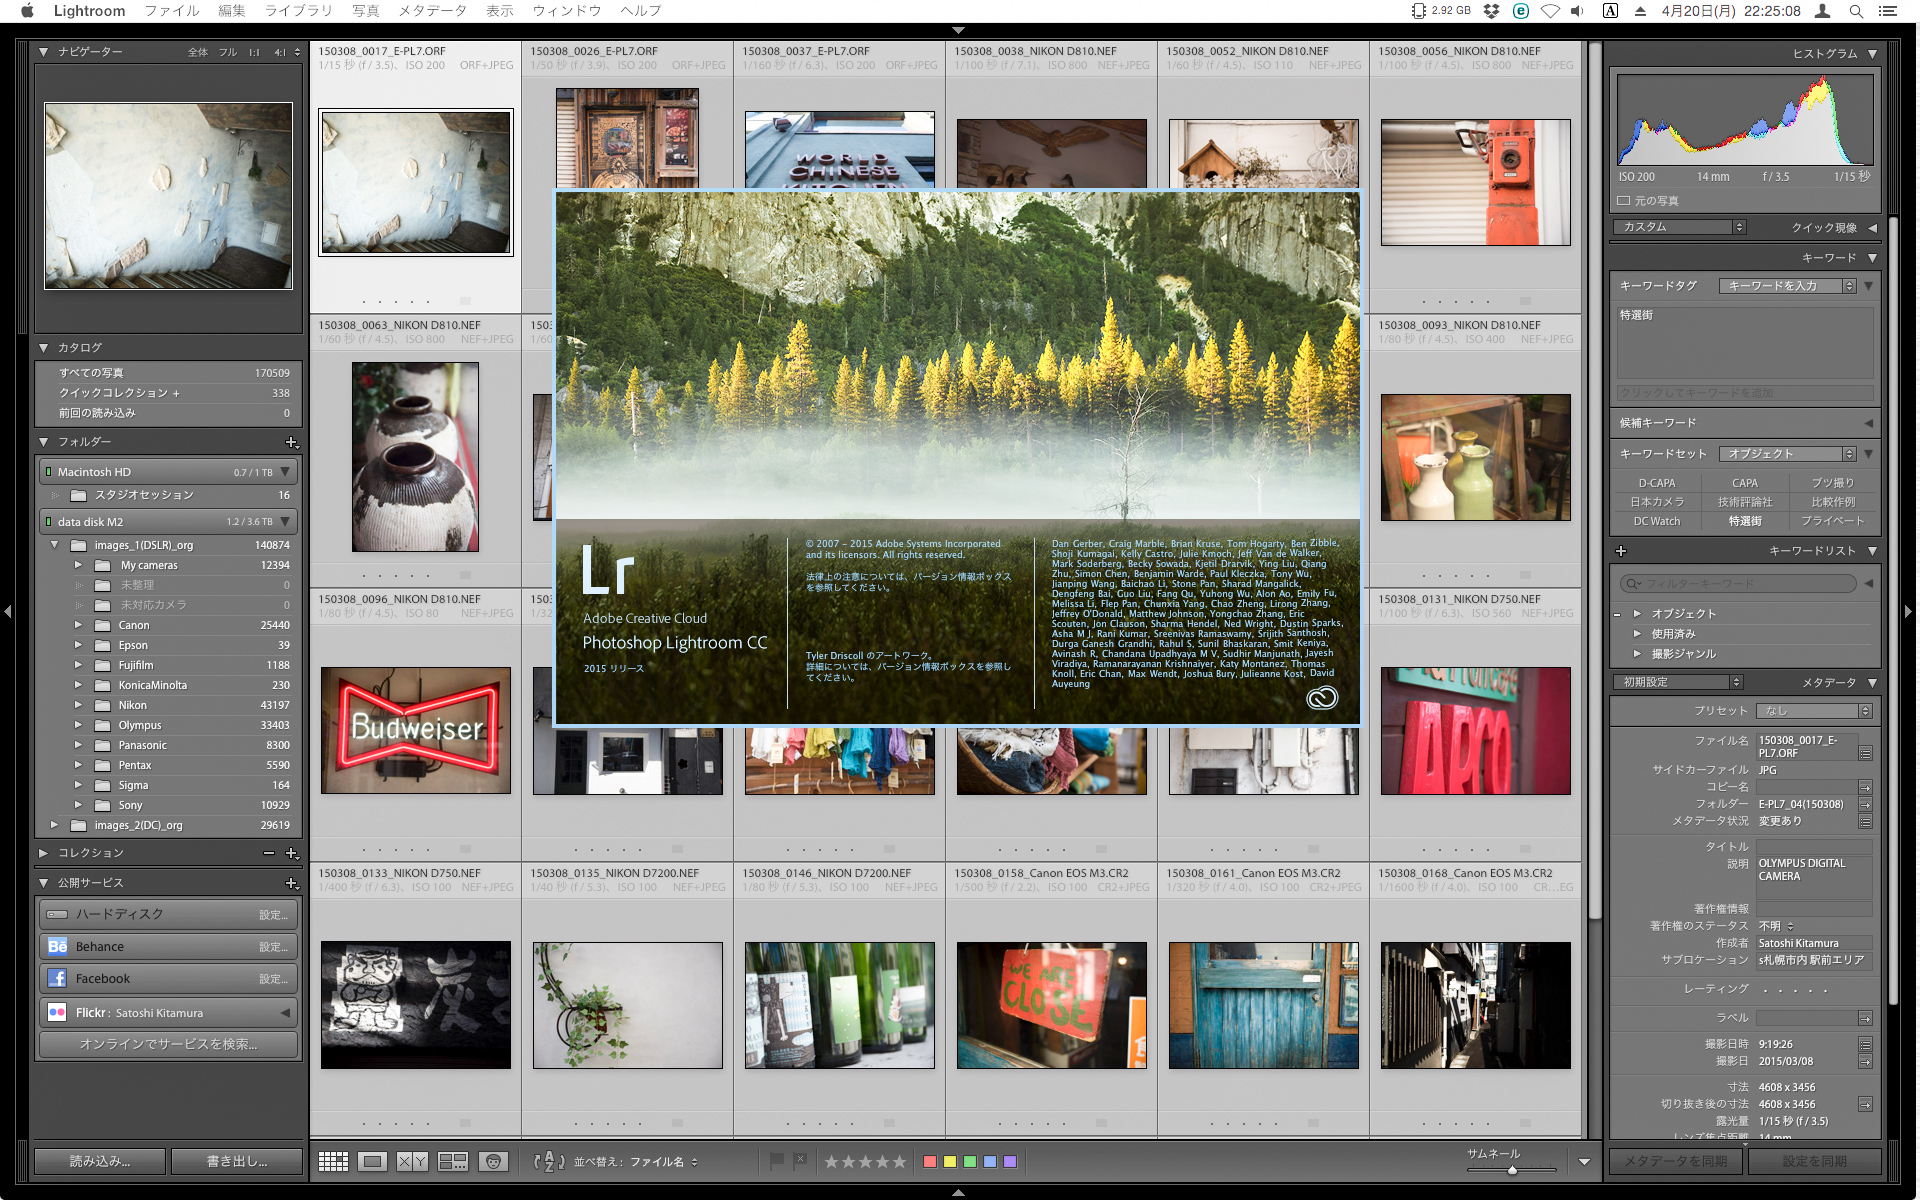Viewport: 1920px width, 1200px height.
Task: Open Compare view (XY) icon
Action: click(412, 1161)
